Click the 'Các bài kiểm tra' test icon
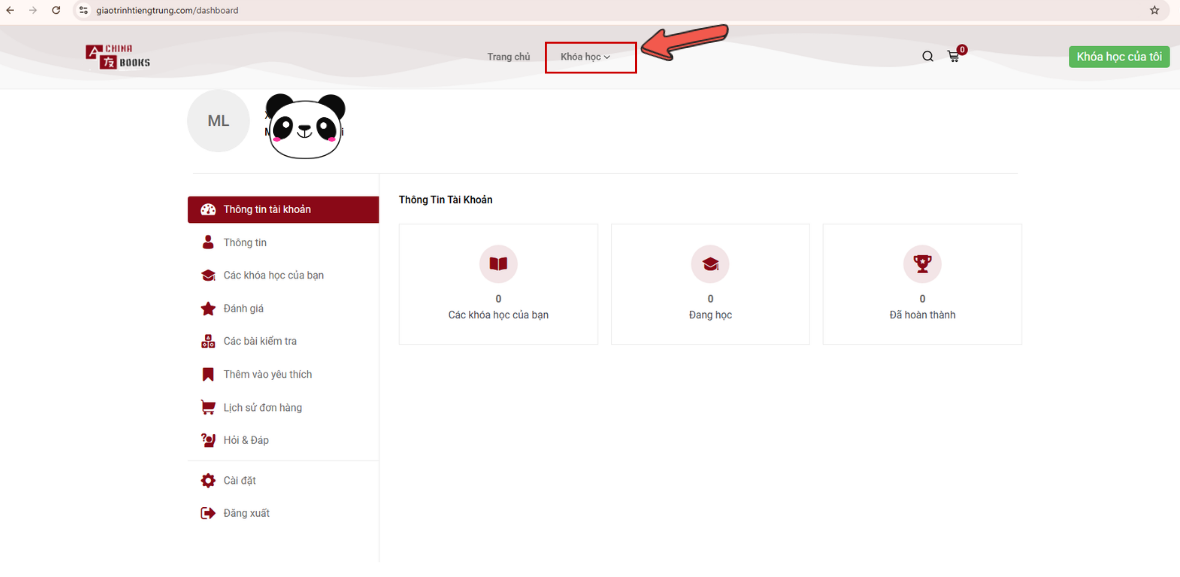Viewport: 1180px width, 577px height. [x=208, y=341]
